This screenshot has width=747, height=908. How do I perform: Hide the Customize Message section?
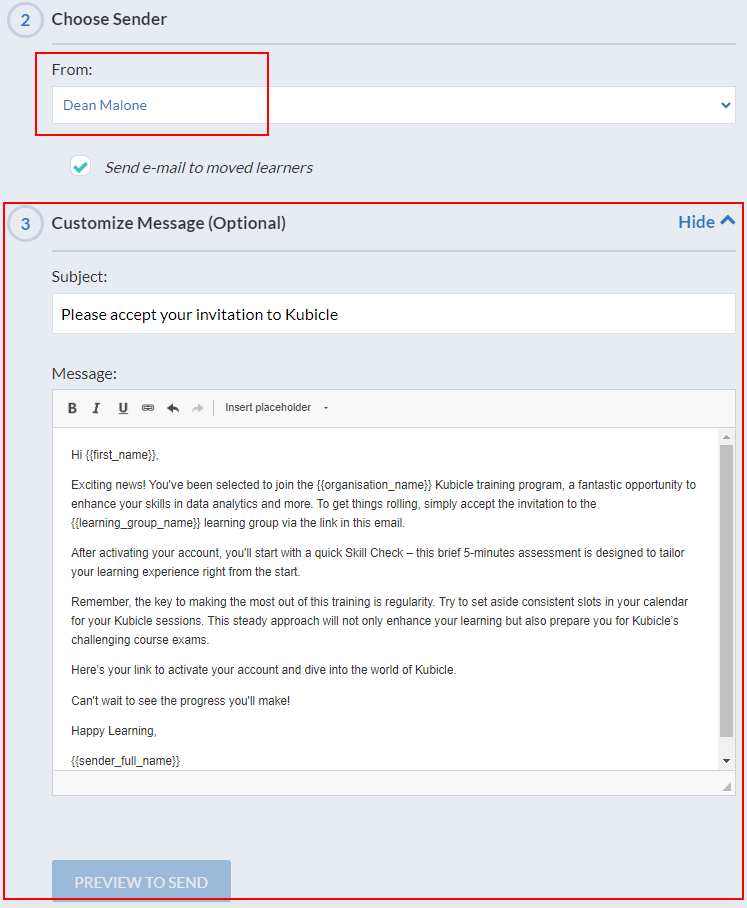point(706,222)
